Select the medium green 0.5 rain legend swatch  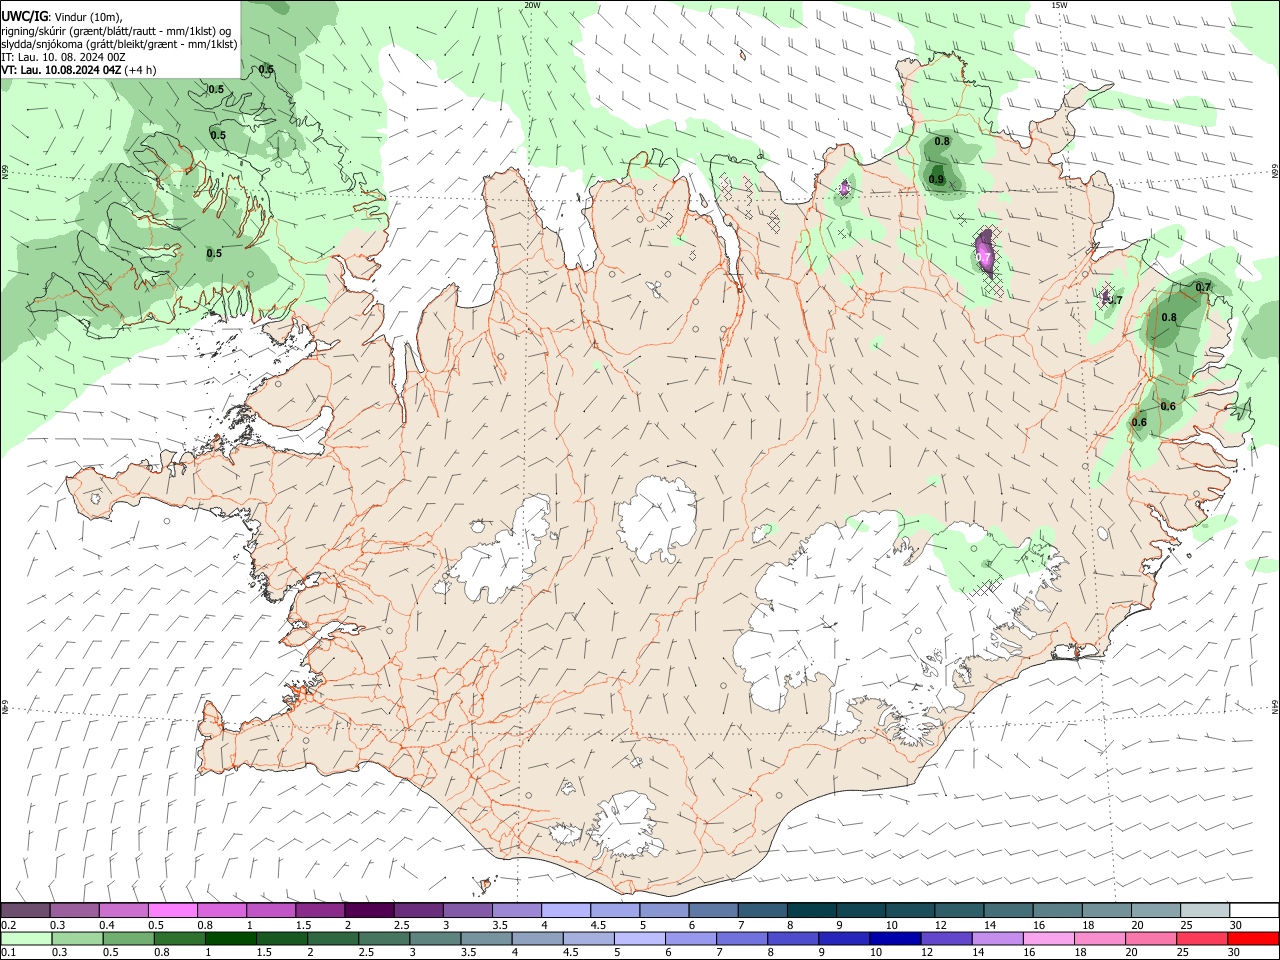click(x=129, y=938)
